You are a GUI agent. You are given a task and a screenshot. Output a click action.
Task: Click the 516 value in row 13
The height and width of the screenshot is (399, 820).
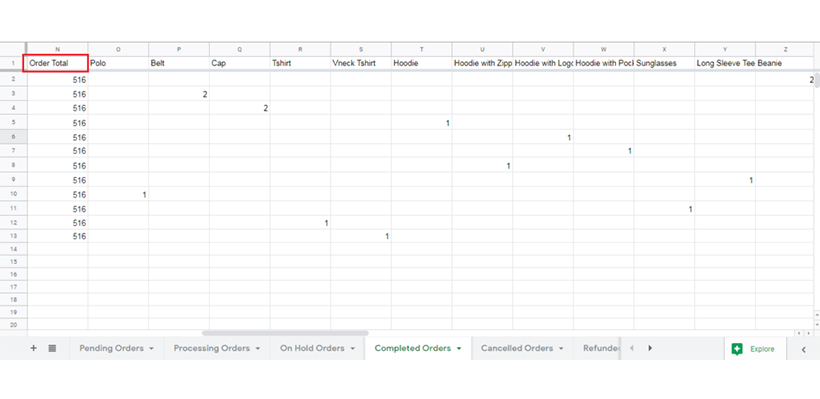click(79, 236)
